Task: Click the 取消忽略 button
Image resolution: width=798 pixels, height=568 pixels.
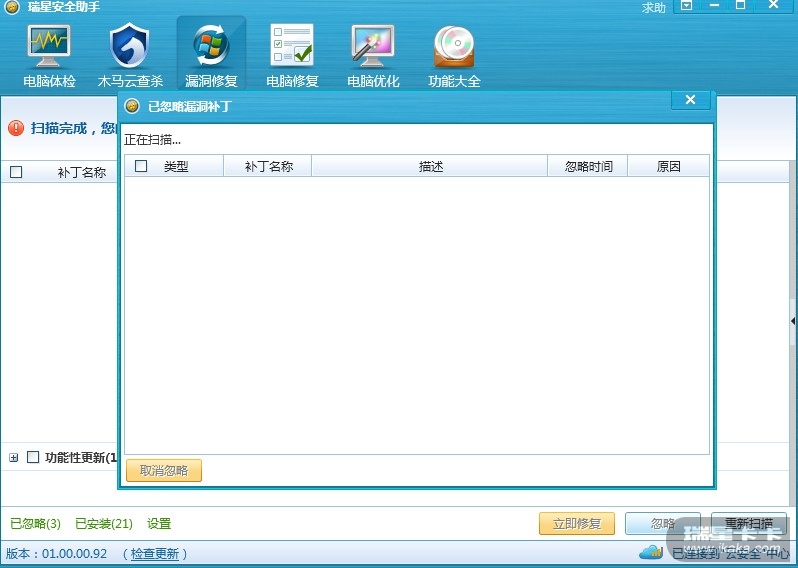Action: pyautogui.click(x=164, y=470)
